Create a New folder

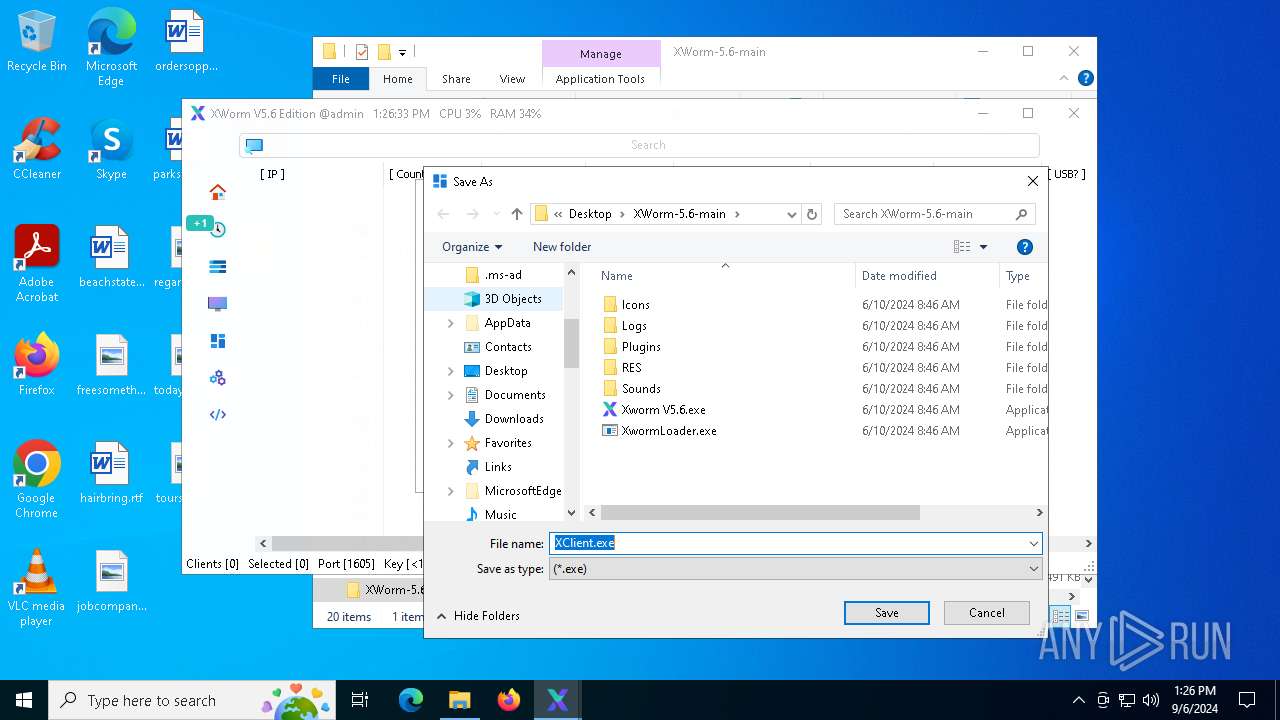pos(562,247)
